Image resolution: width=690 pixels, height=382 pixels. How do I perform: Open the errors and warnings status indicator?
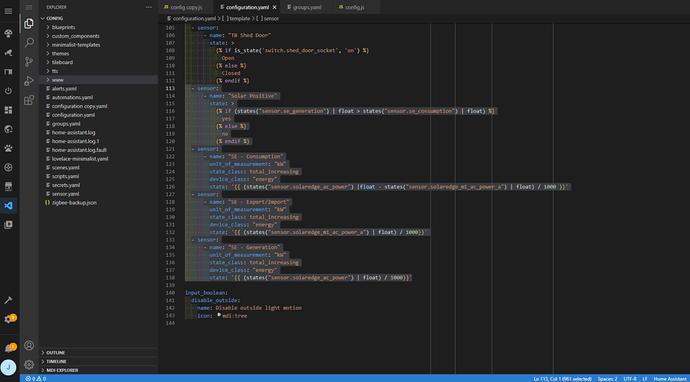36,378
